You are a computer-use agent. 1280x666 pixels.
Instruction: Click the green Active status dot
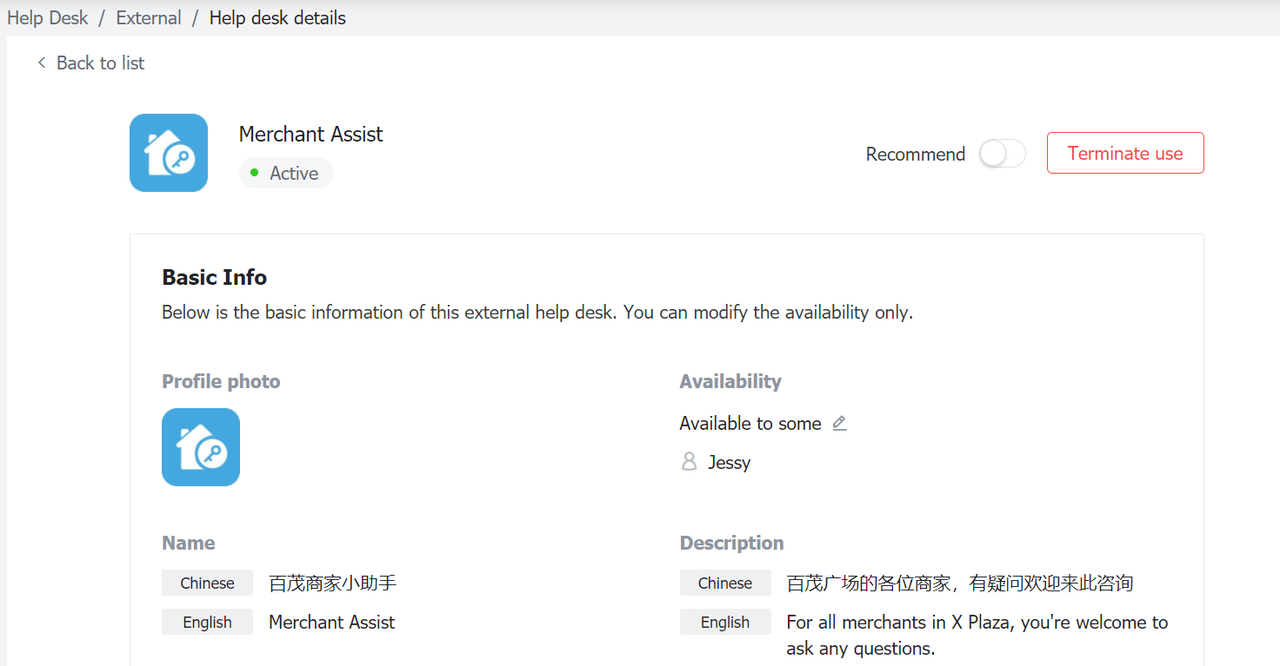tap(255, 173)
